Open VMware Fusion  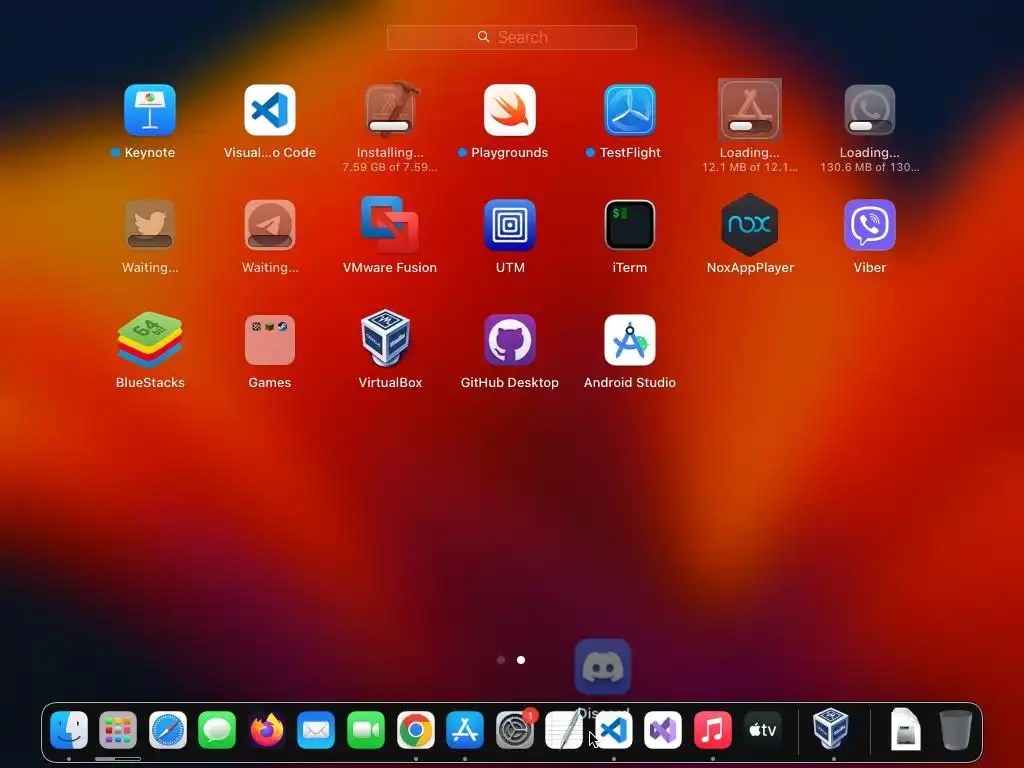point(390,225)
